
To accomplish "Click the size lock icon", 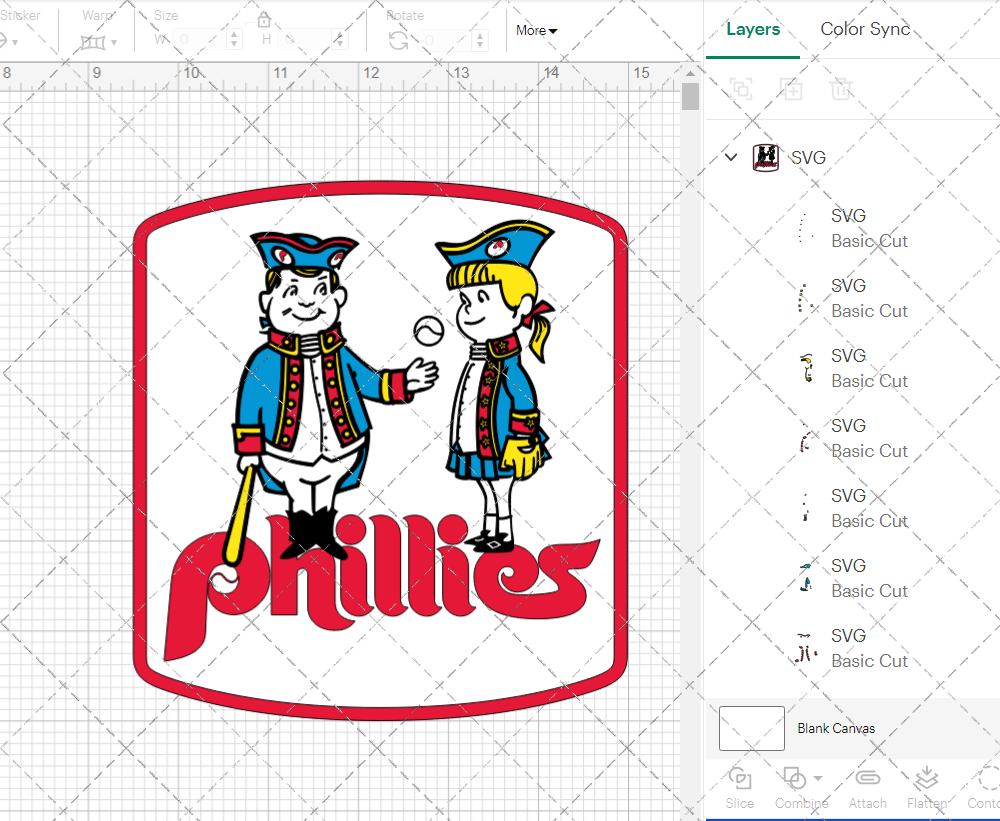I will coord(264,20).
